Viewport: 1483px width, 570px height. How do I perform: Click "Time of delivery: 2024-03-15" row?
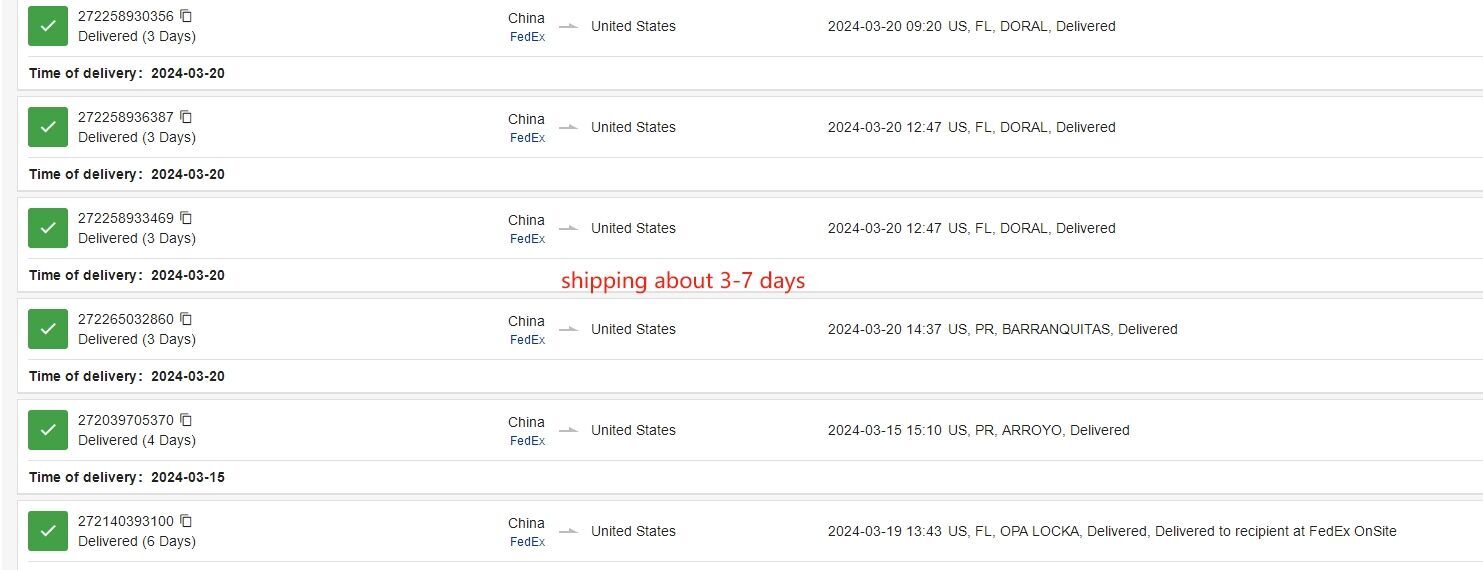coord(127,477)
